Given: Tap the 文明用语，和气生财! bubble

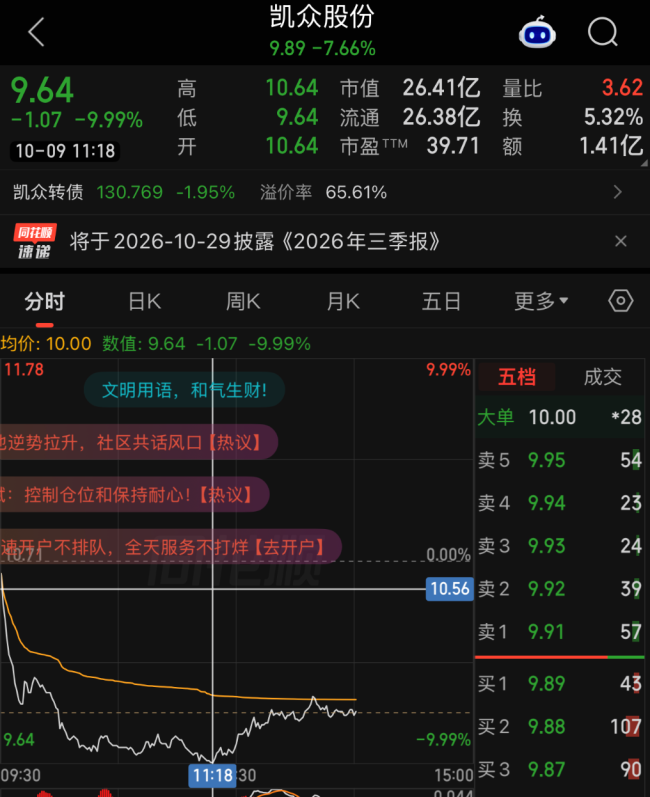Looking at the screenshot, I should pos(184,390).
